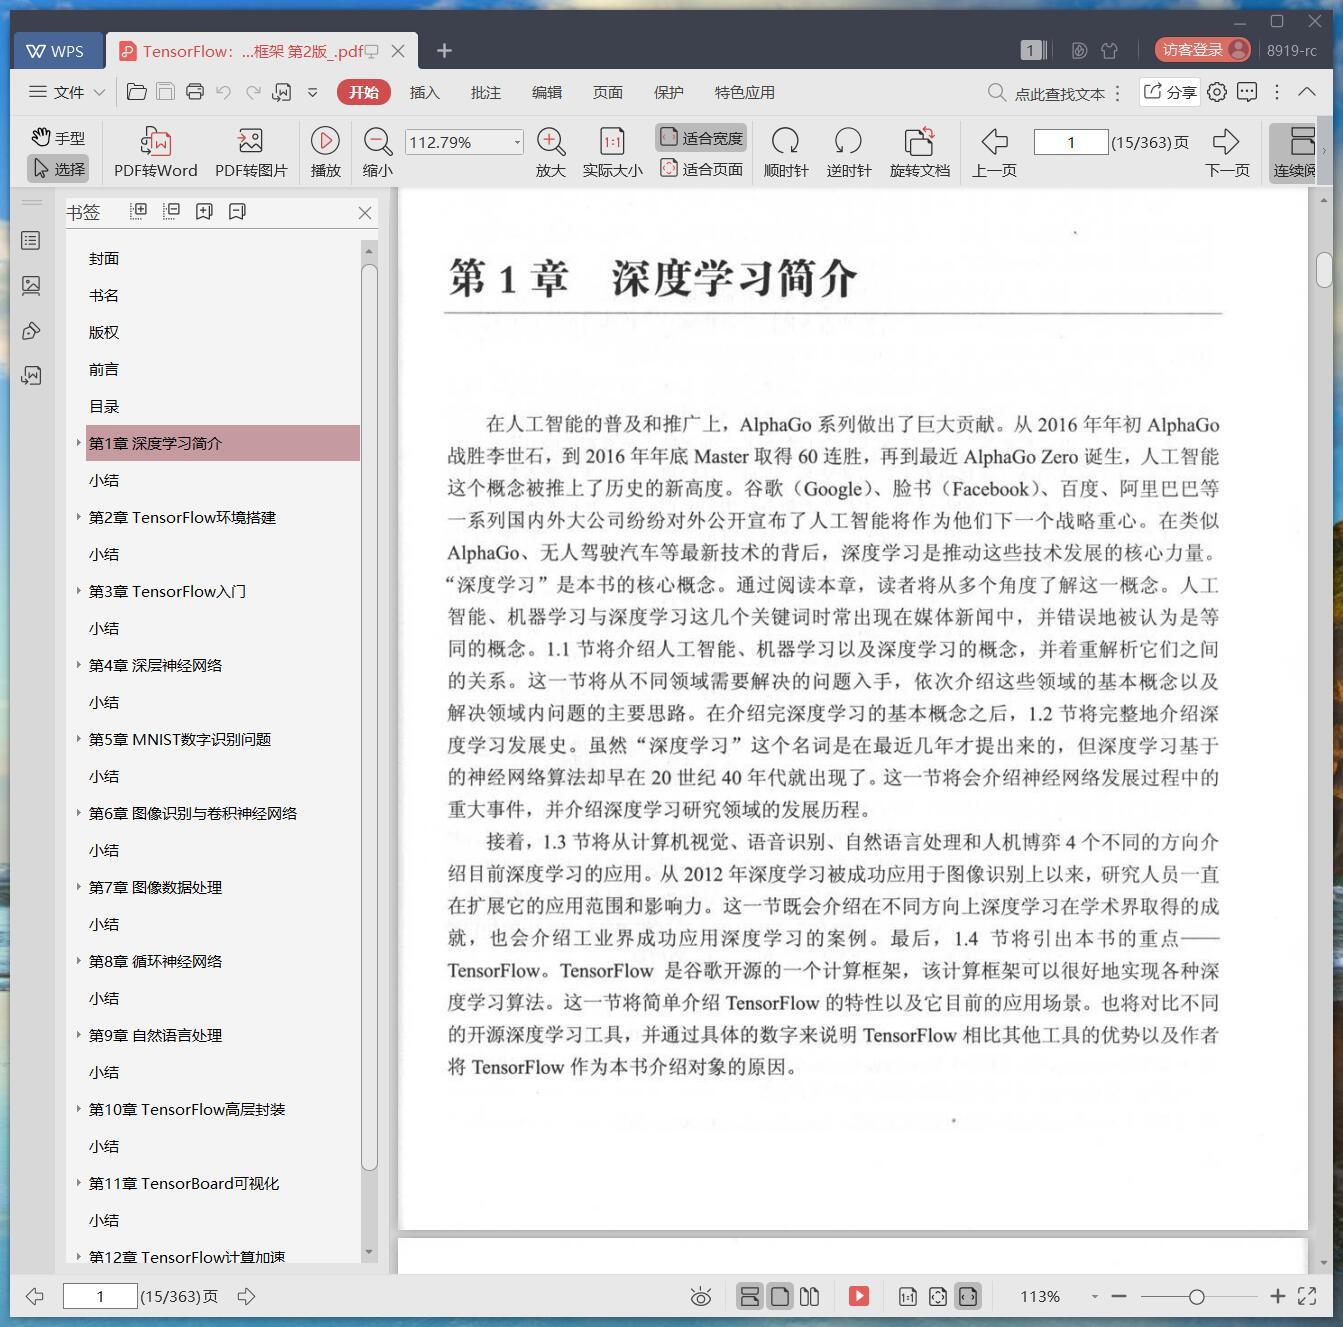
Task: Expand the 第2章 TensorFlow环境搭建 bookmark
Action: click(x=78, y=516)
